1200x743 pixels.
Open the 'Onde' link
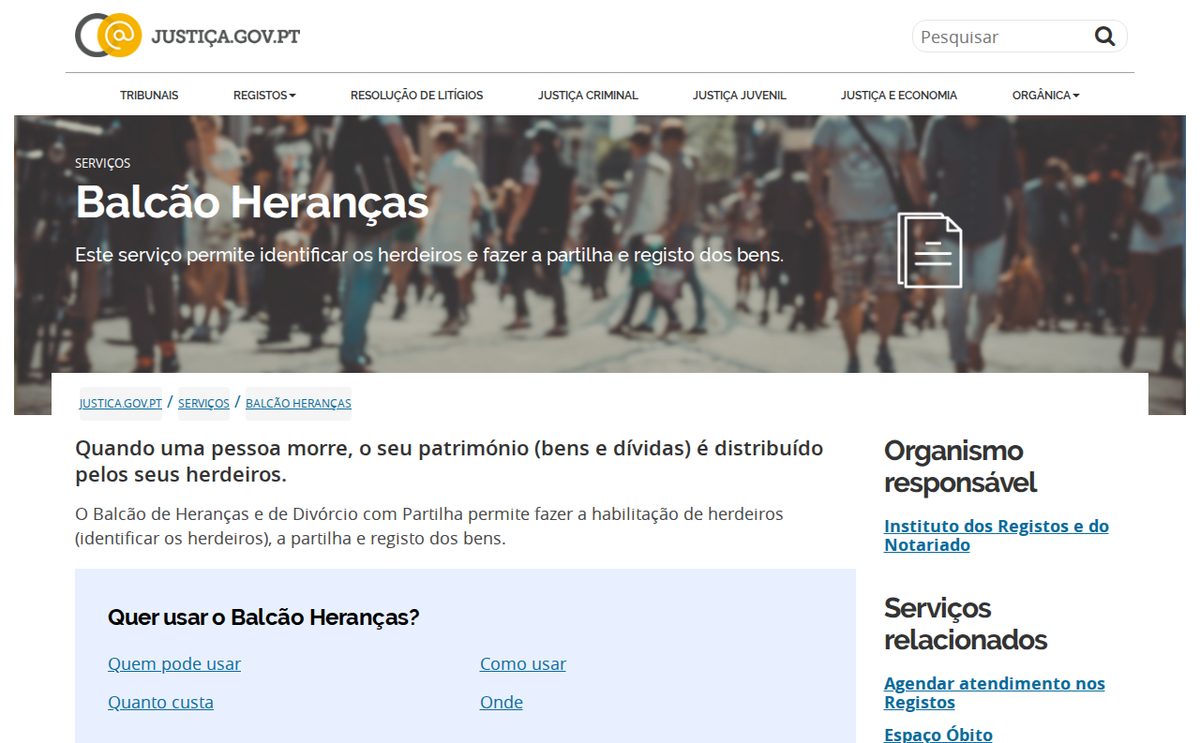pyautogui.click(x=501, y=702)
